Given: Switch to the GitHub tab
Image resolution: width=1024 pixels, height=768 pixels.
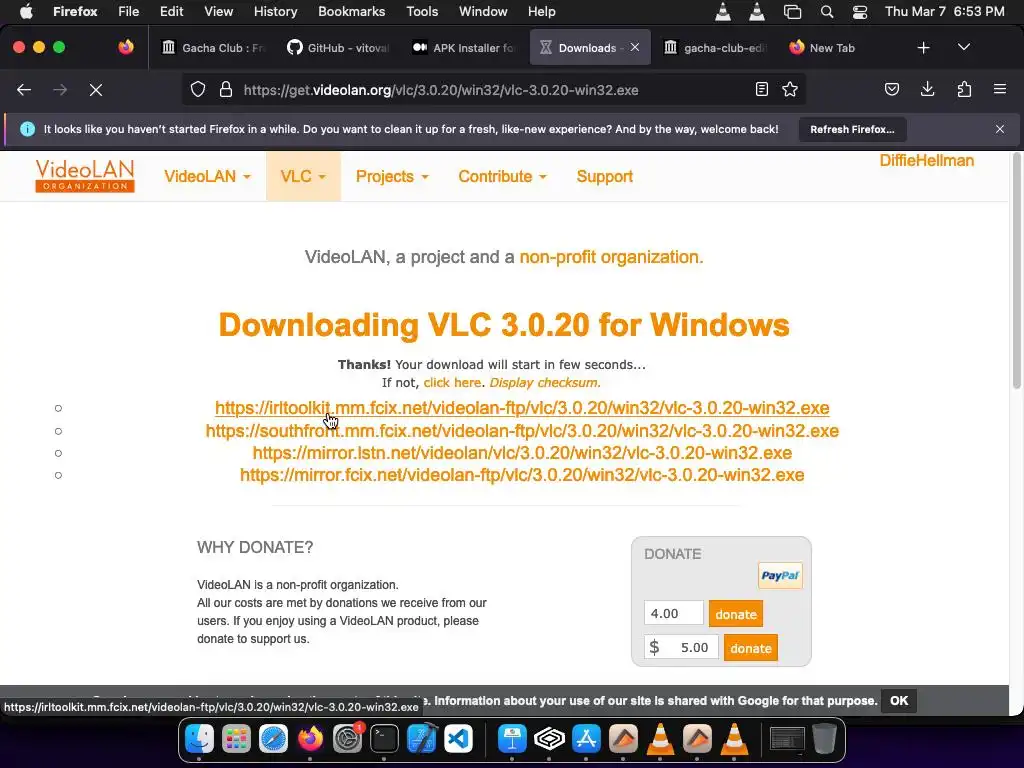Looking at the screenshot, I should tap(338, 48).
